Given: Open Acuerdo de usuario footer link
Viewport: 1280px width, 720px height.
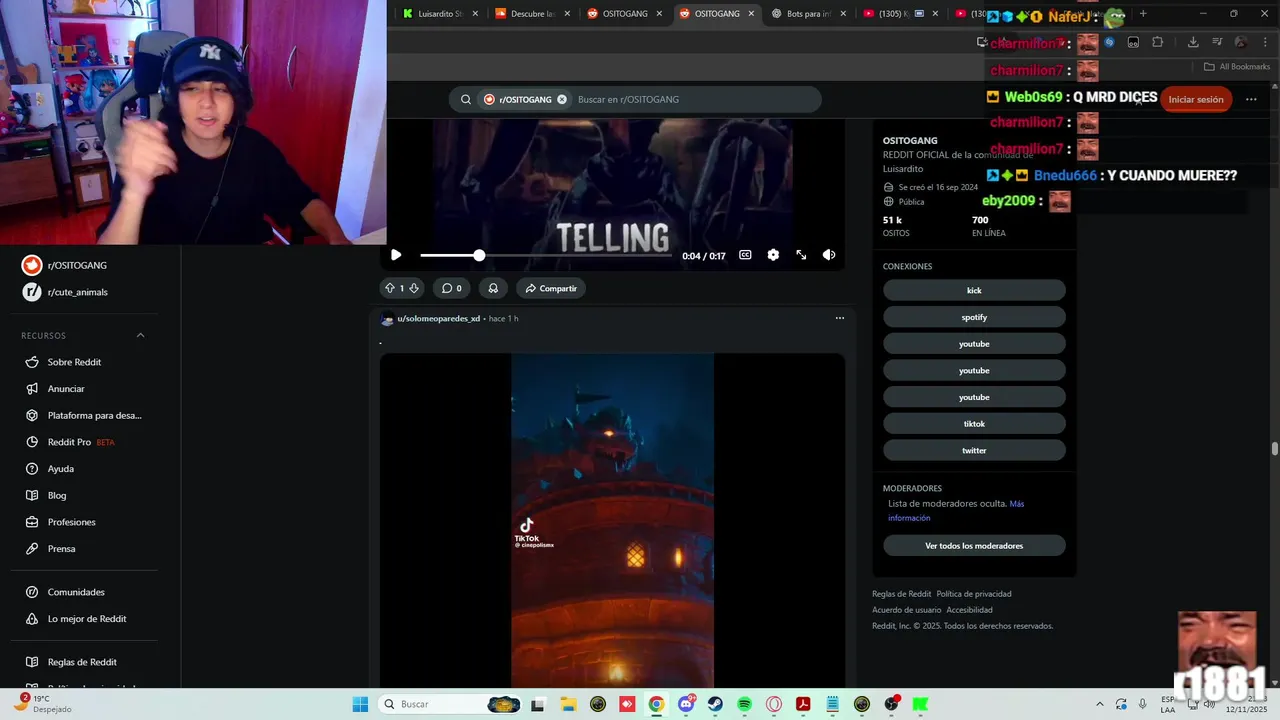Looking at the screenshot, I should (x=906, y=610).
